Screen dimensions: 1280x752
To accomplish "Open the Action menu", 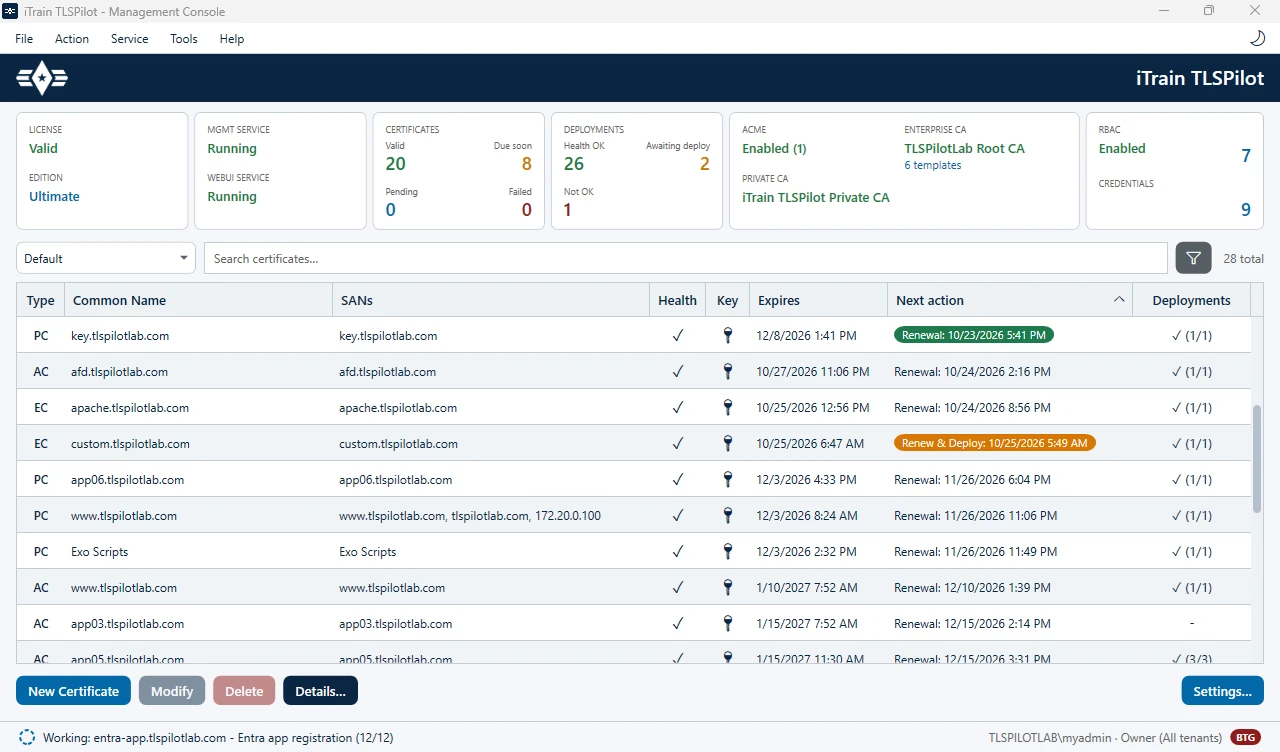I will click(x=72, y=39).
